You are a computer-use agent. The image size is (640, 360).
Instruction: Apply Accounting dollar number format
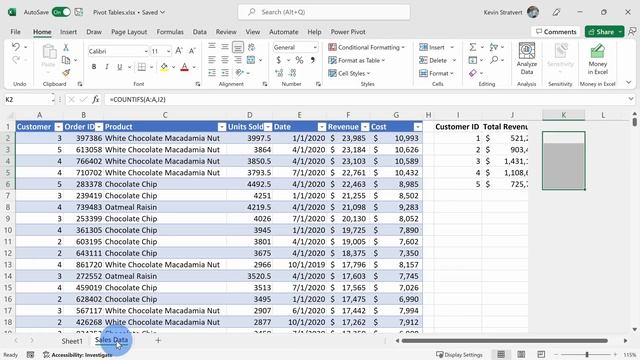[x=278, y=60]
